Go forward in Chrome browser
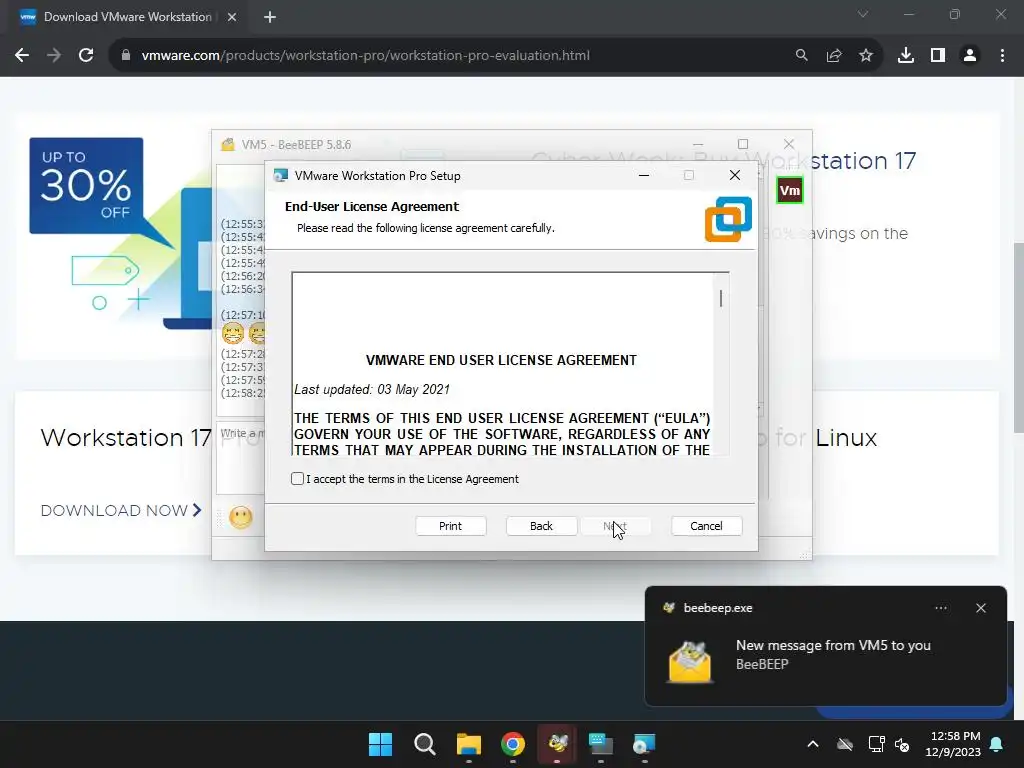This screenshot has height=768, width=1024. coord(54,56)
